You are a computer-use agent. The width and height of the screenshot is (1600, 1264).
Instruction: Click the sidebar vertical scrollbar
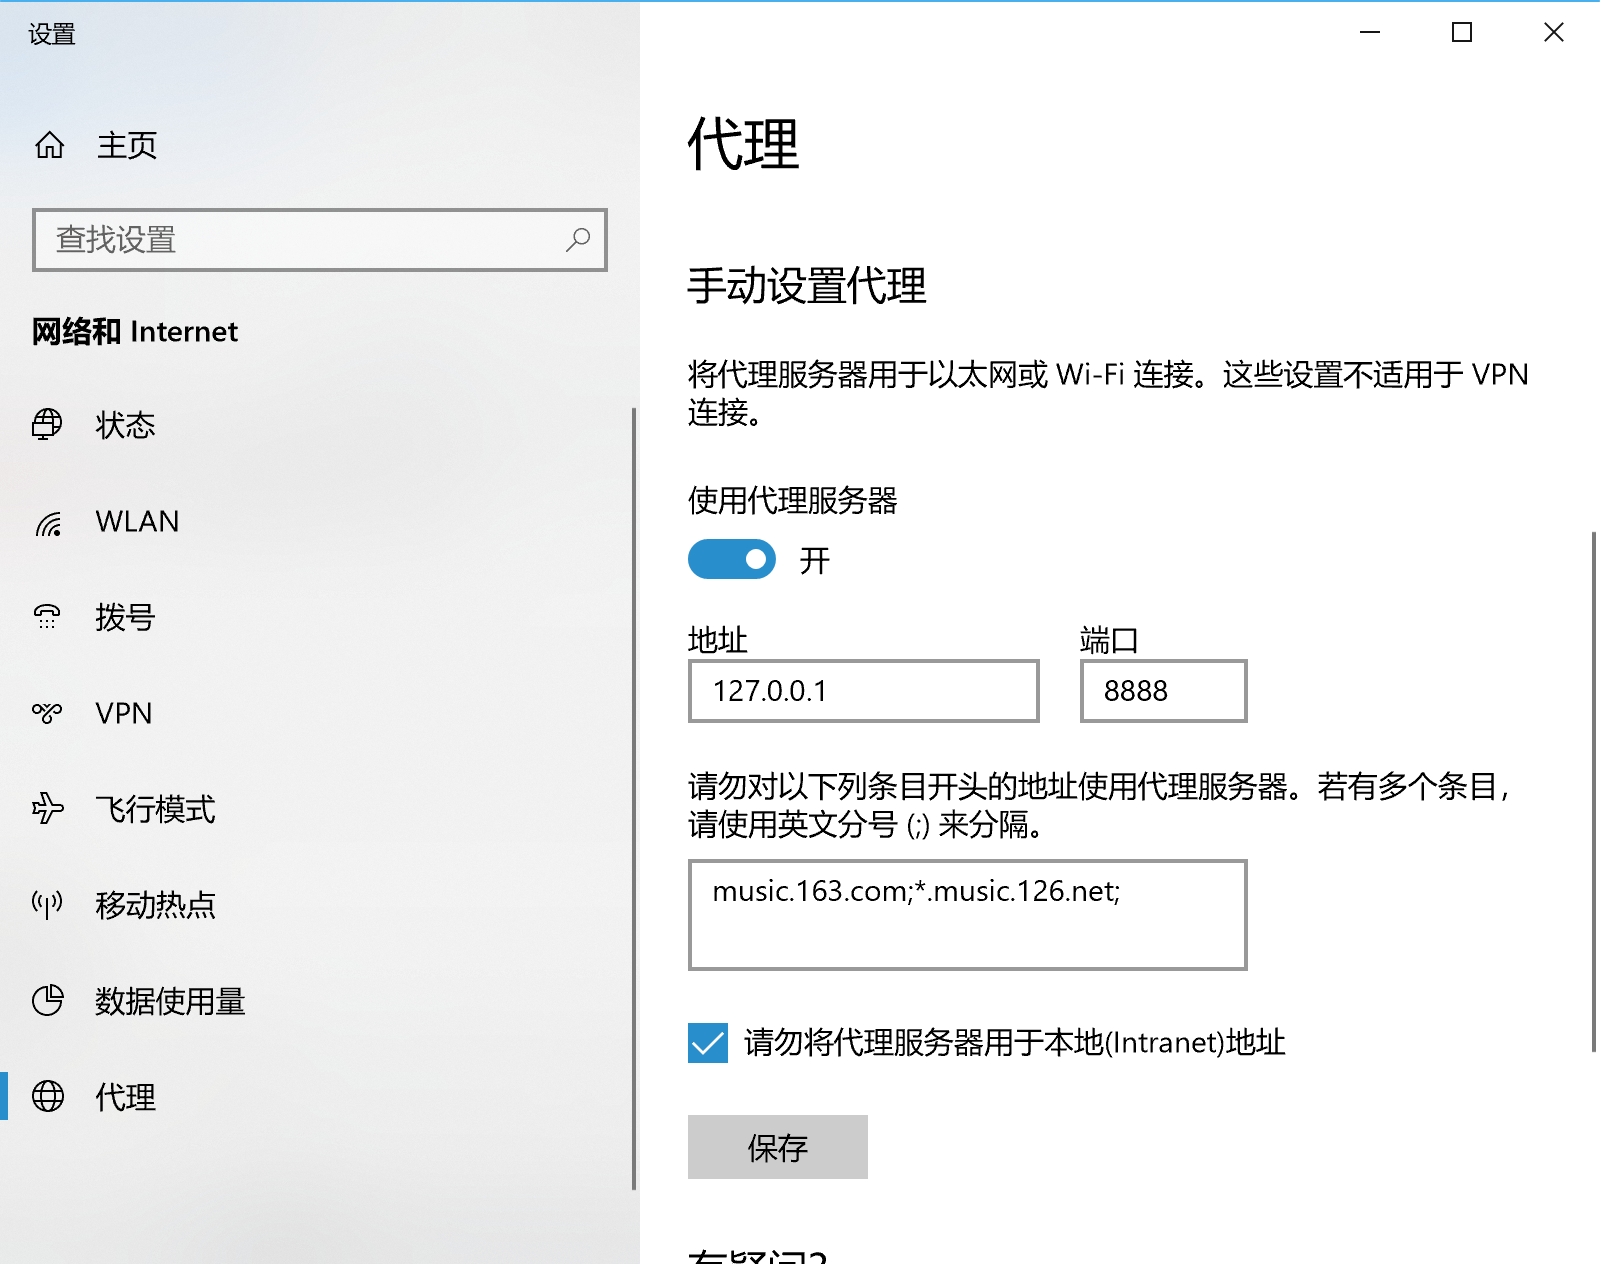(x=634, y=799)
